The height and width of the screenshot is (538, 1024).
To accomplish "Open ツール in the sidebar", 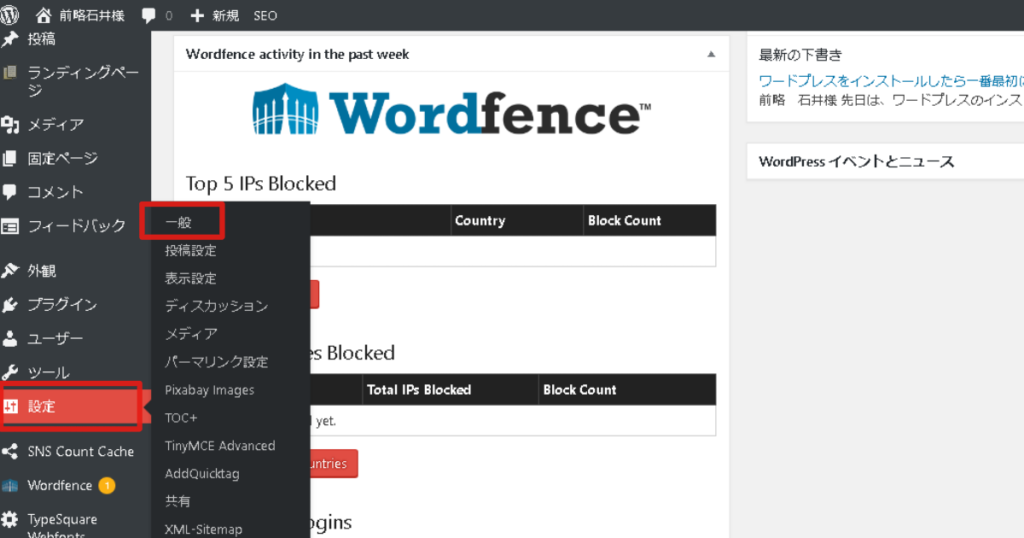I will 48,372.
